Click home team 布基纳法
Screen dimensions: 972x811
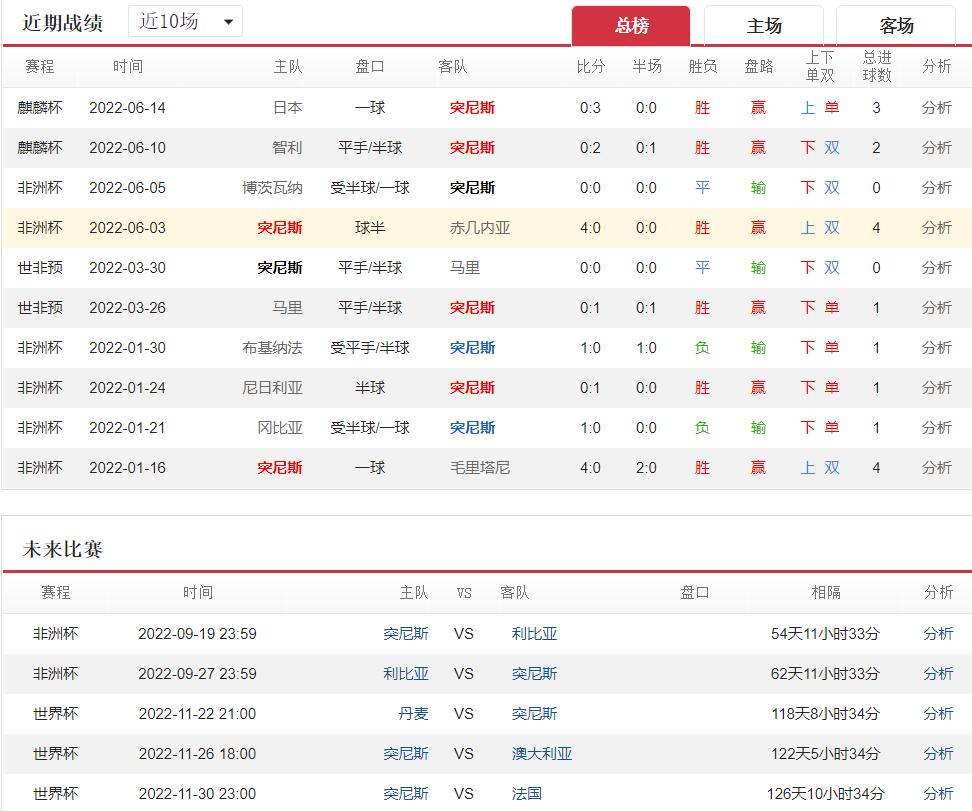(x=273, y=348)
